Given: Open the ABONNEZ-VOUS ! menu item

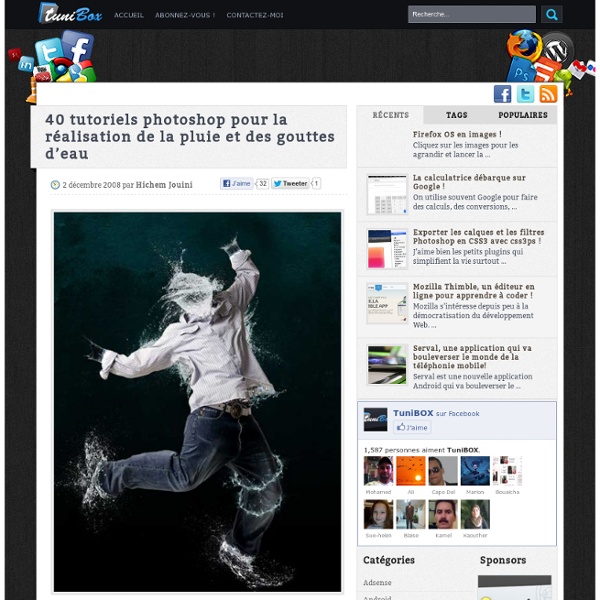Looking at the screenshot, I should pyautogui.click(x=185, y=15).
